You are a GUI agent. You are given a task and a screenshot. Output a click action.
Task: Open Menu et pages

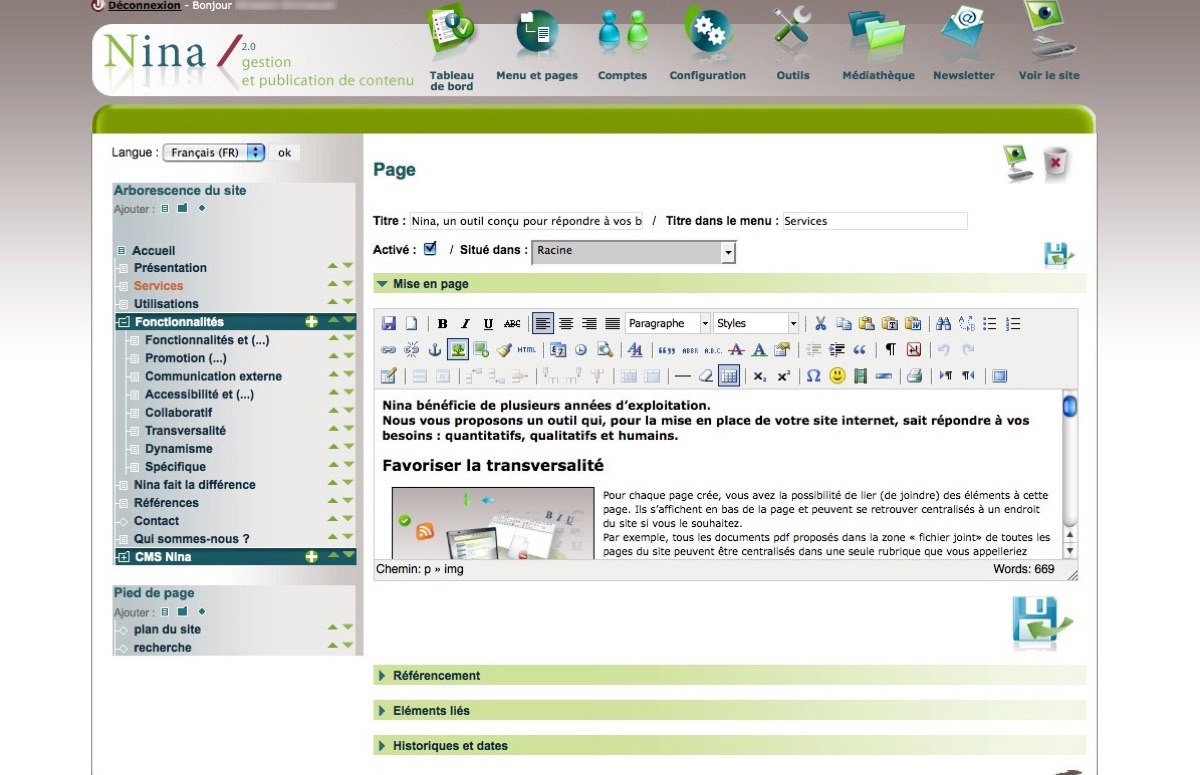pyautogui.click(x=537, y=45)
